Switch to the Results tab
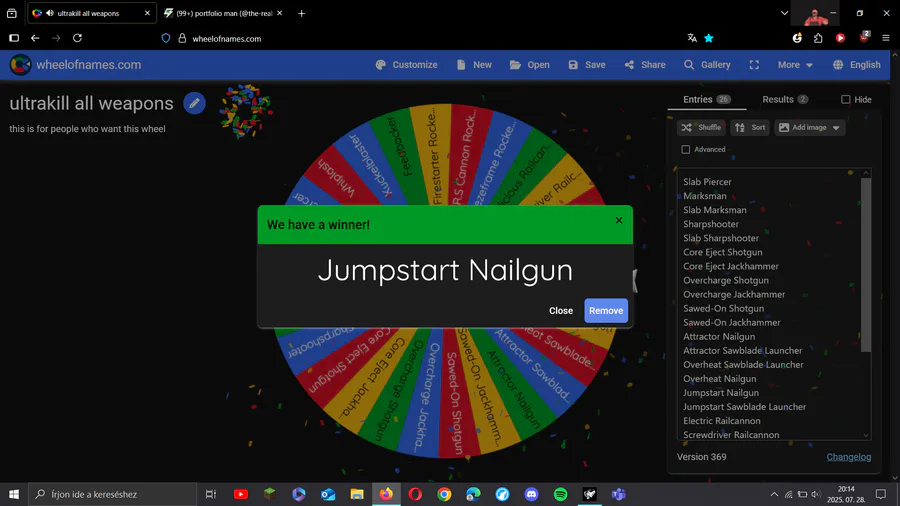900x506 pixels. (785, 99)
